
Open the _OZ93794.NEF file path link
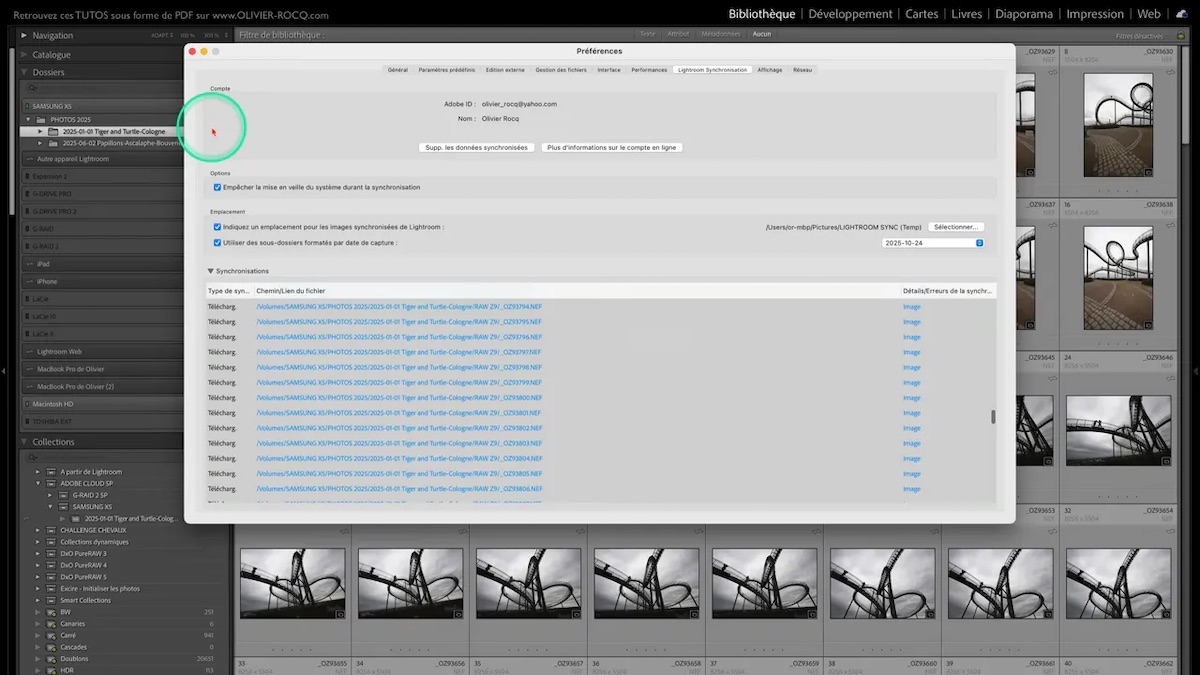pyautogui.click(x=398, y=307)
